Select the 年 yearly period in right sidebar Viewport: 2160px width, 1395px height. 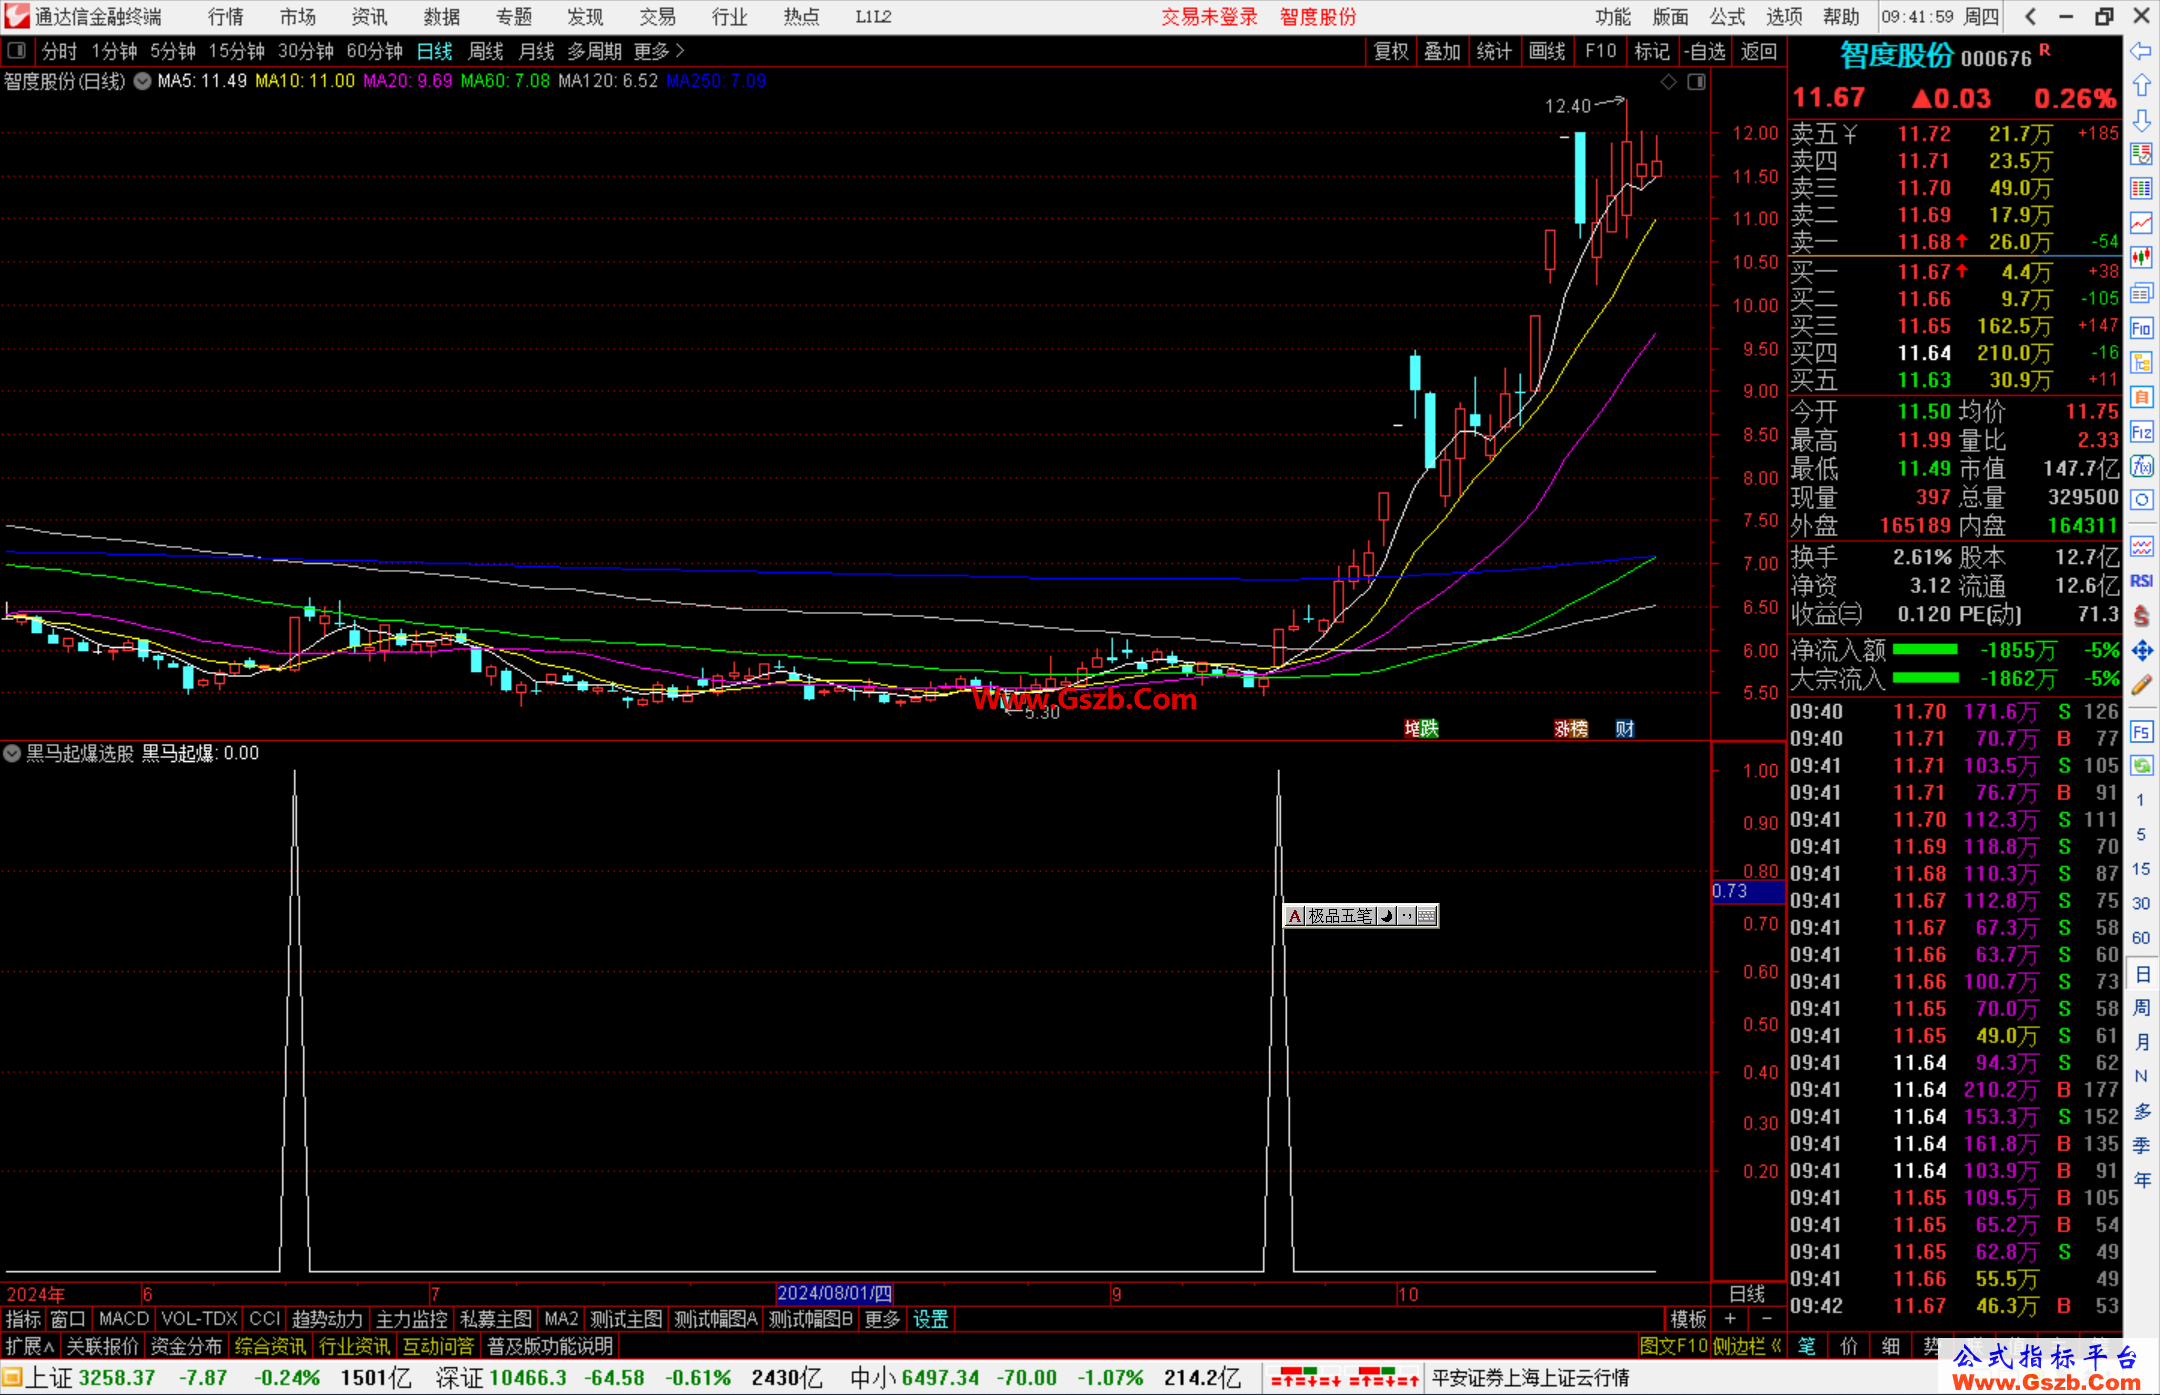point(2141,1180)
